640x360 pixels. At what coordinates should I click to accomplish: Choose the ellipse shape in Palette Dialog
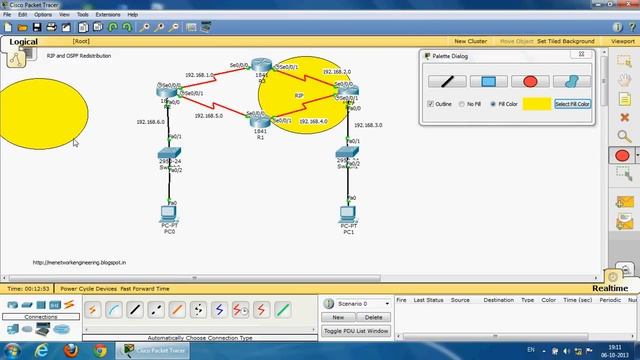tap(530, 81)
